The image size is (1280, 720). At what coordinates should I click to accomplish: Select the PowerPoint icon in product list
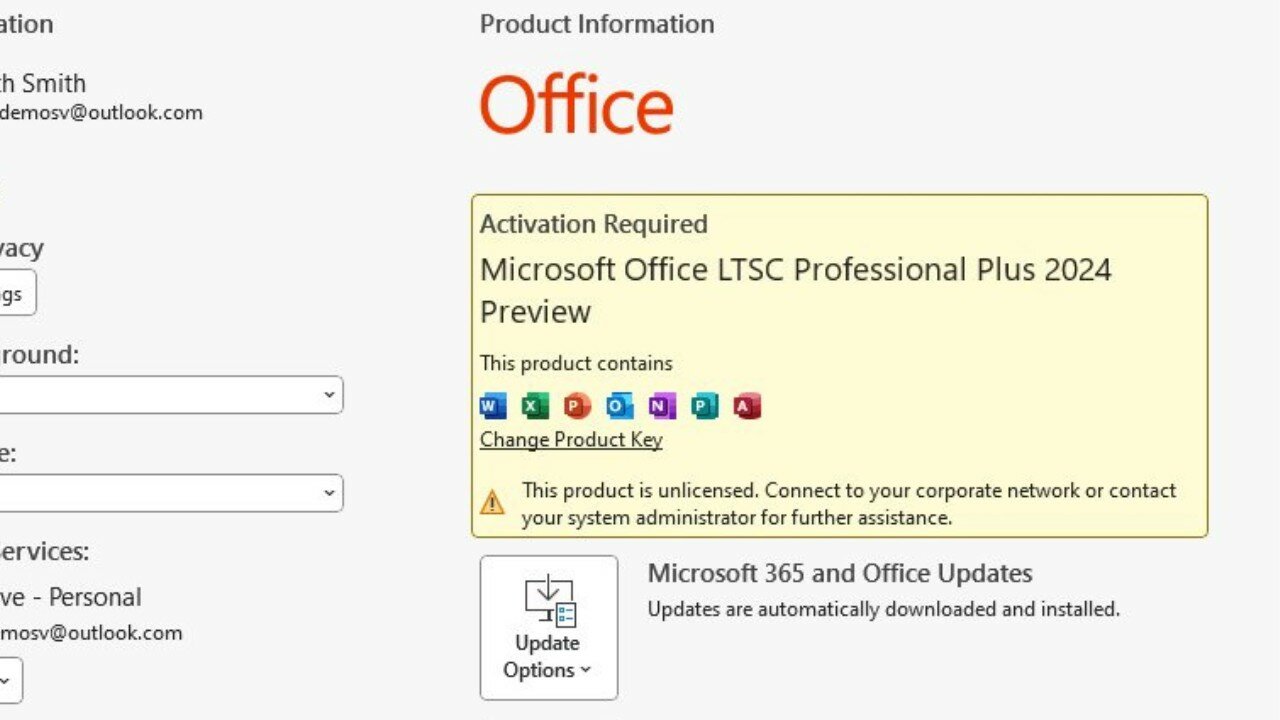pyautogui.click(x=577, y=405)
